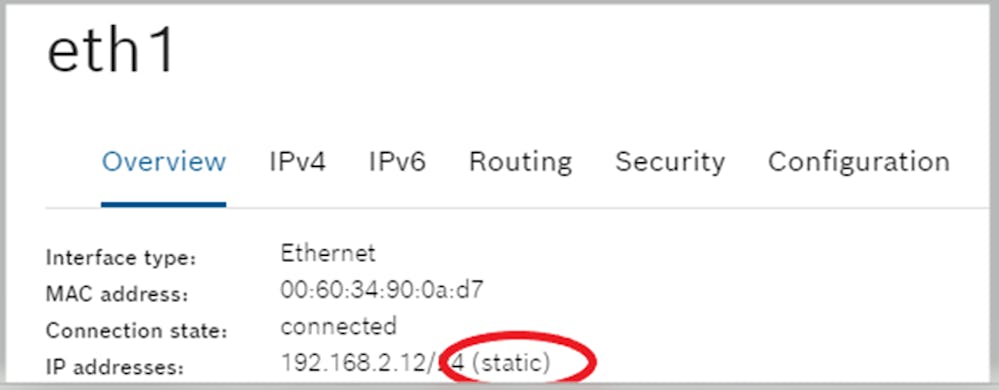Select the Routing tab
Screen dimensions: 999x390
click(521, 162)
